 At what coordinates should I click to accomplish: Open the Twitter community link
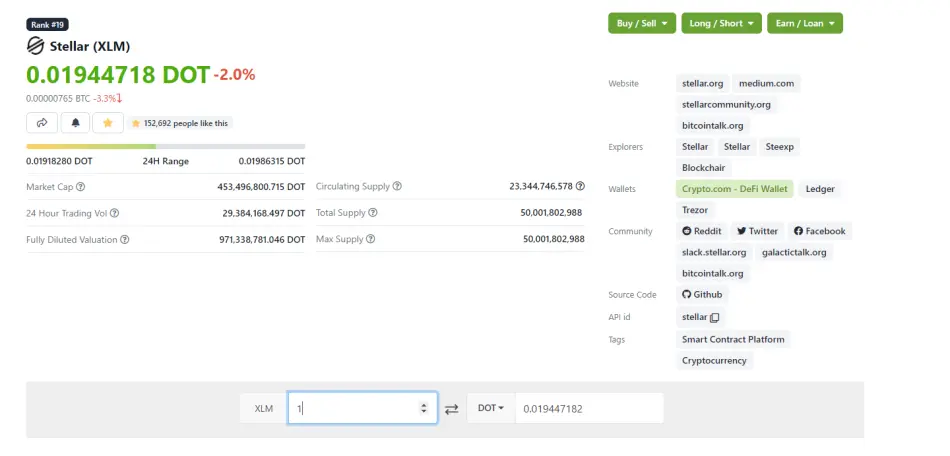click(x=757, y=231)
